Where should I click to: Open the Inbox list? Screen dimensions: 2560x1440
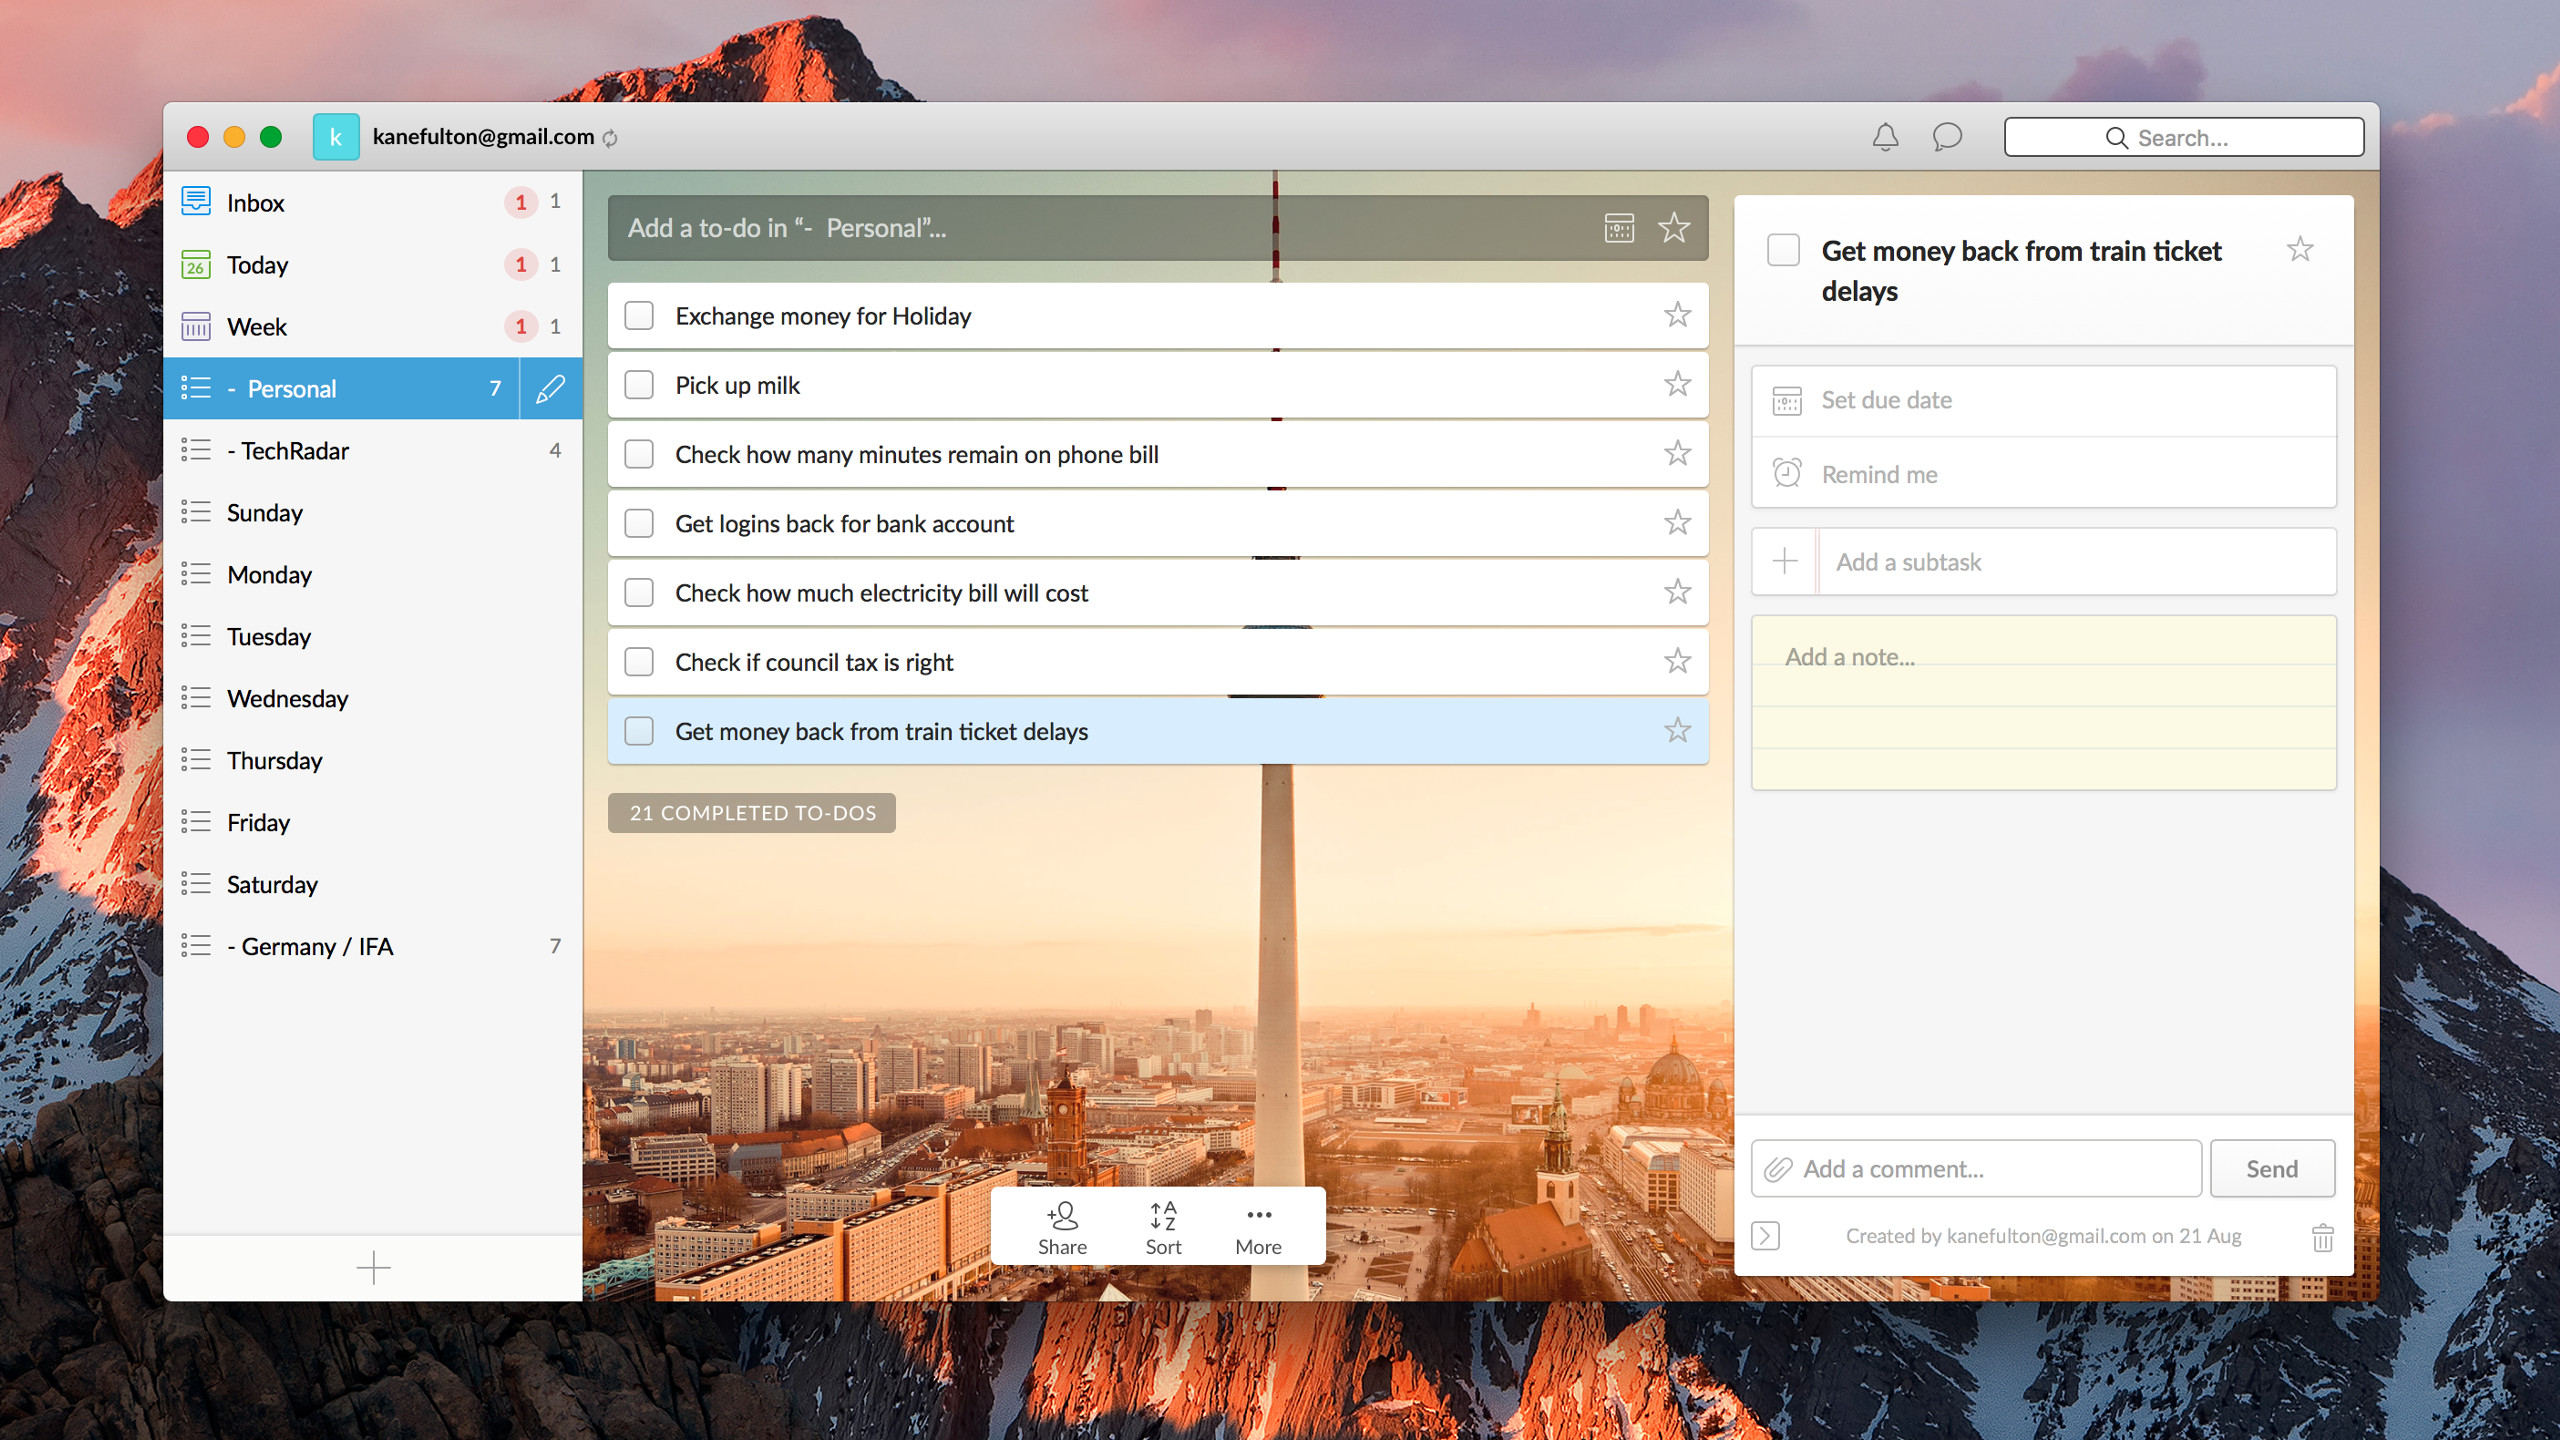tap(373, 202)
